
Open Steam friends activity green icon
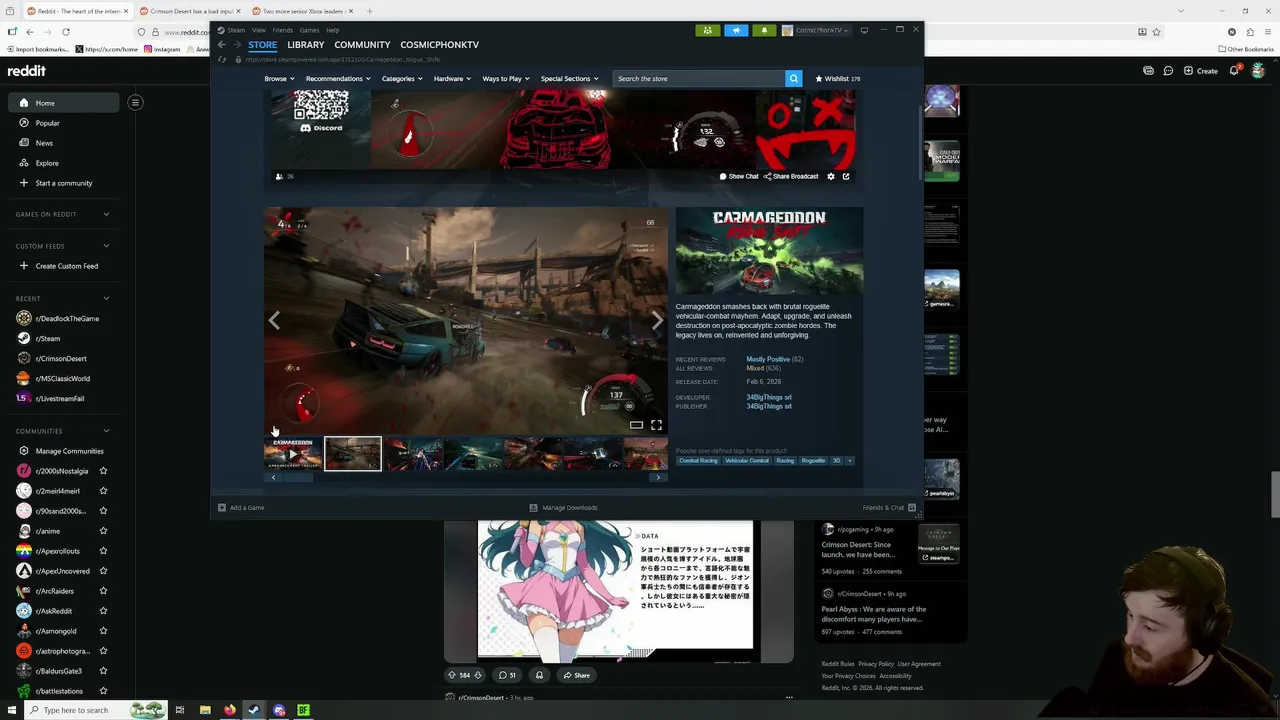point(707,30)
